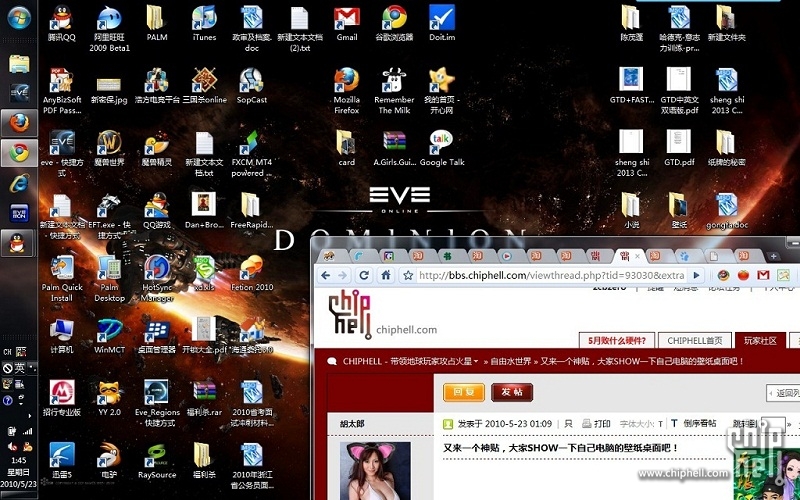Image resolution: width=800 pixels, height=500 pixels.
Task: Click the chiphell.com site logo
Action: pyautogui.click(x=383, y=315)
